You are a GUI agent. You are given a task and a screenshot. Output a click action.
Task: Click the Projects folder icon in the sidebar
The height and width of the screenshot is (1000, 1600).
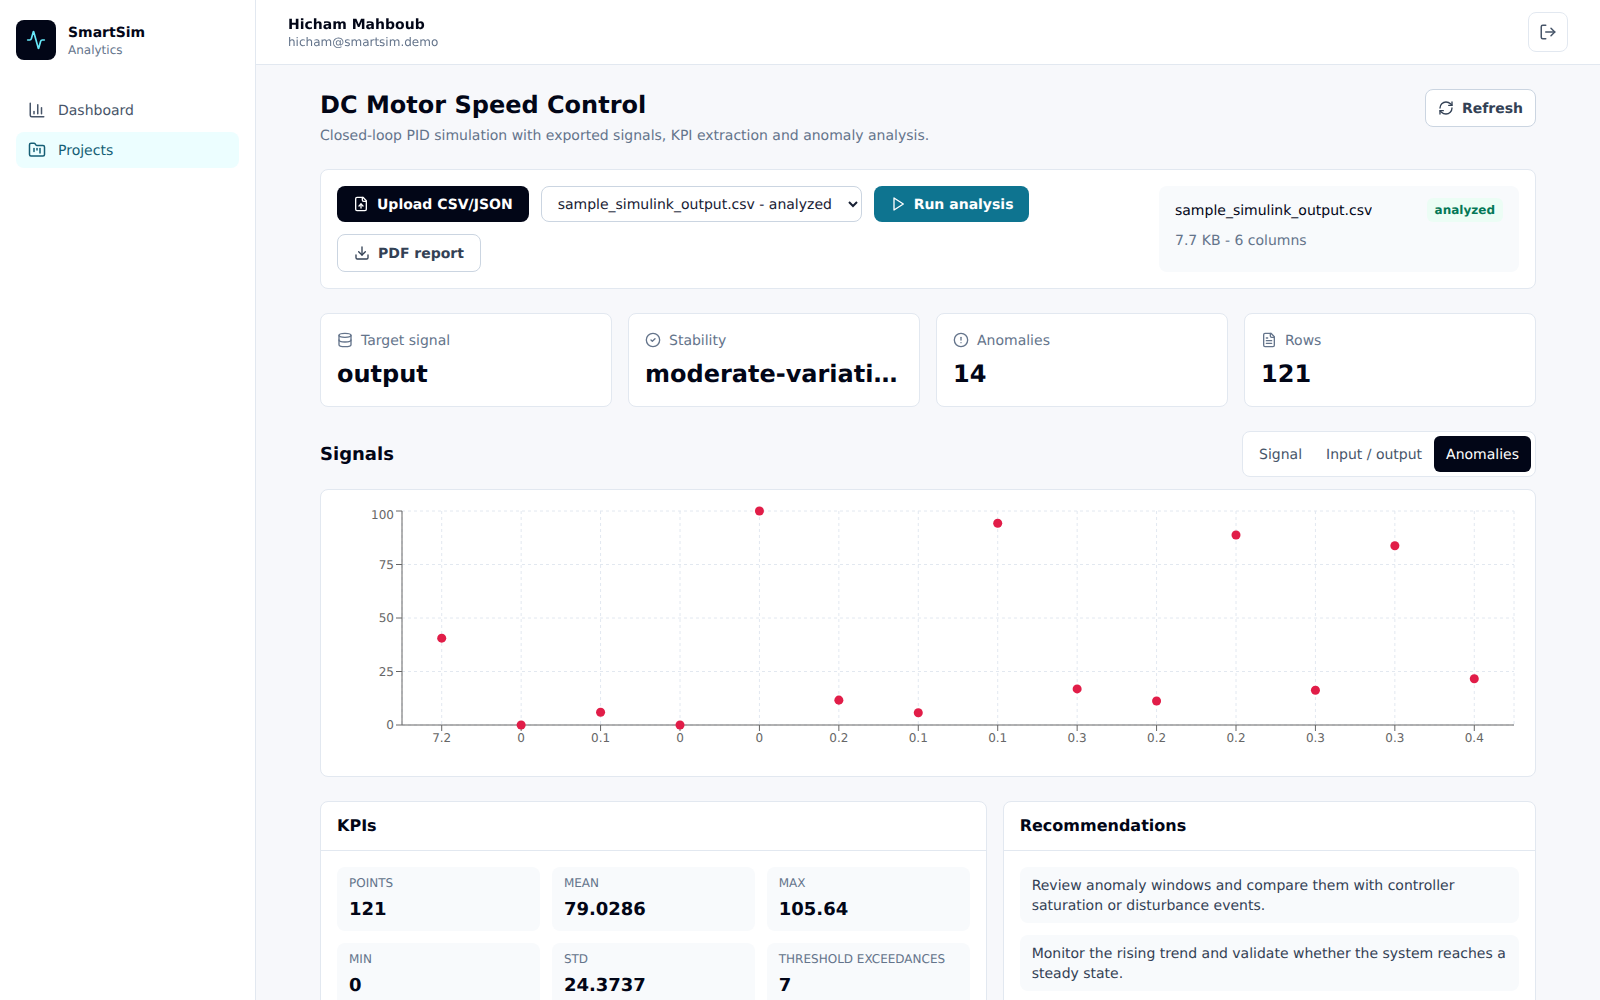coord(37,150)
